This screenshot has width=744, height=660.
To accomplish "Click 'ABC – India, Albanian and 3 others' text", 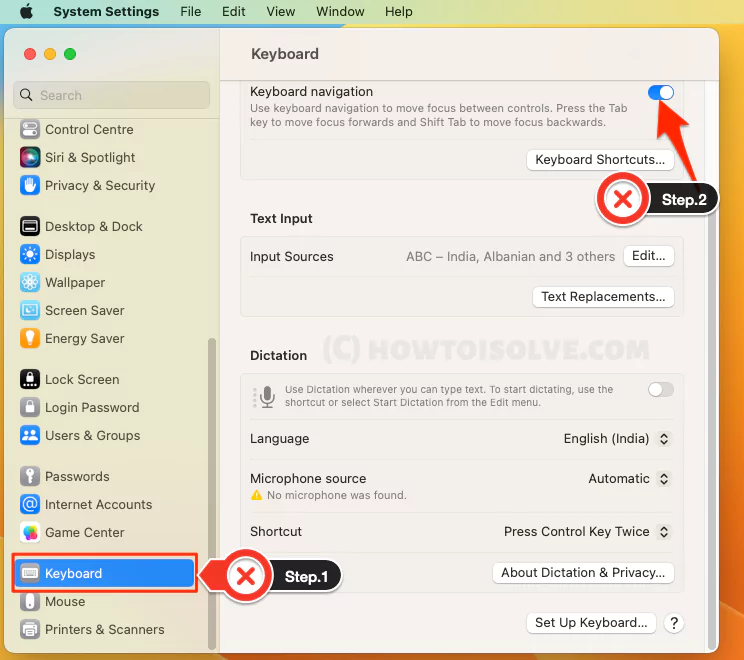I will 511,256.
